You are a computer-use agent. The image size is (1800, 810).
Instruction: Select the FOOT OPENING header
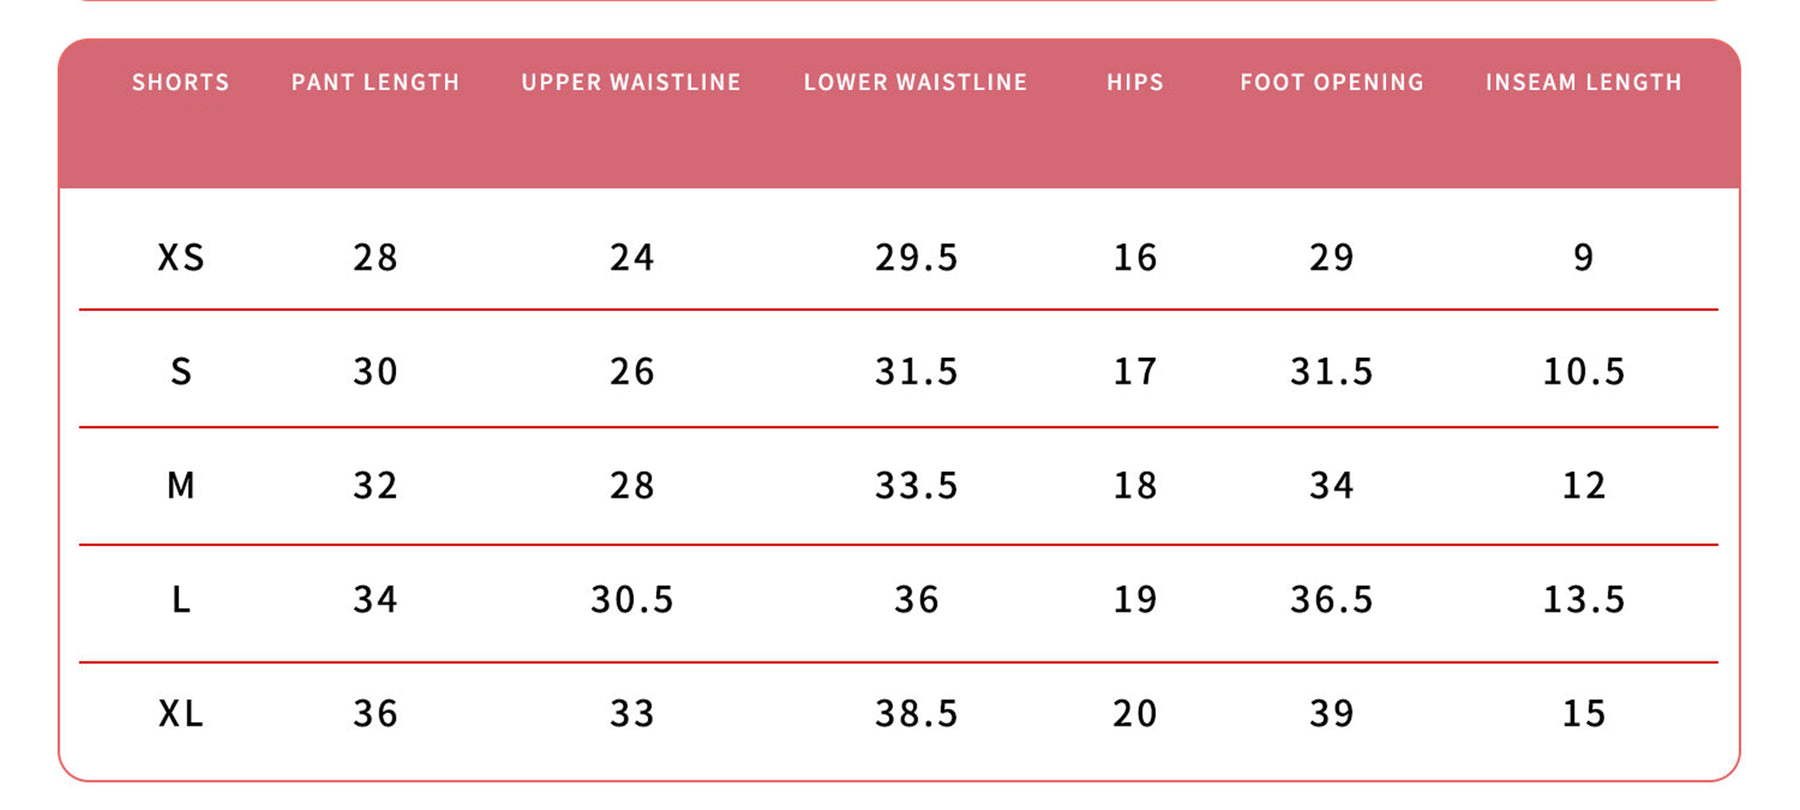(x=1332, y=82)
